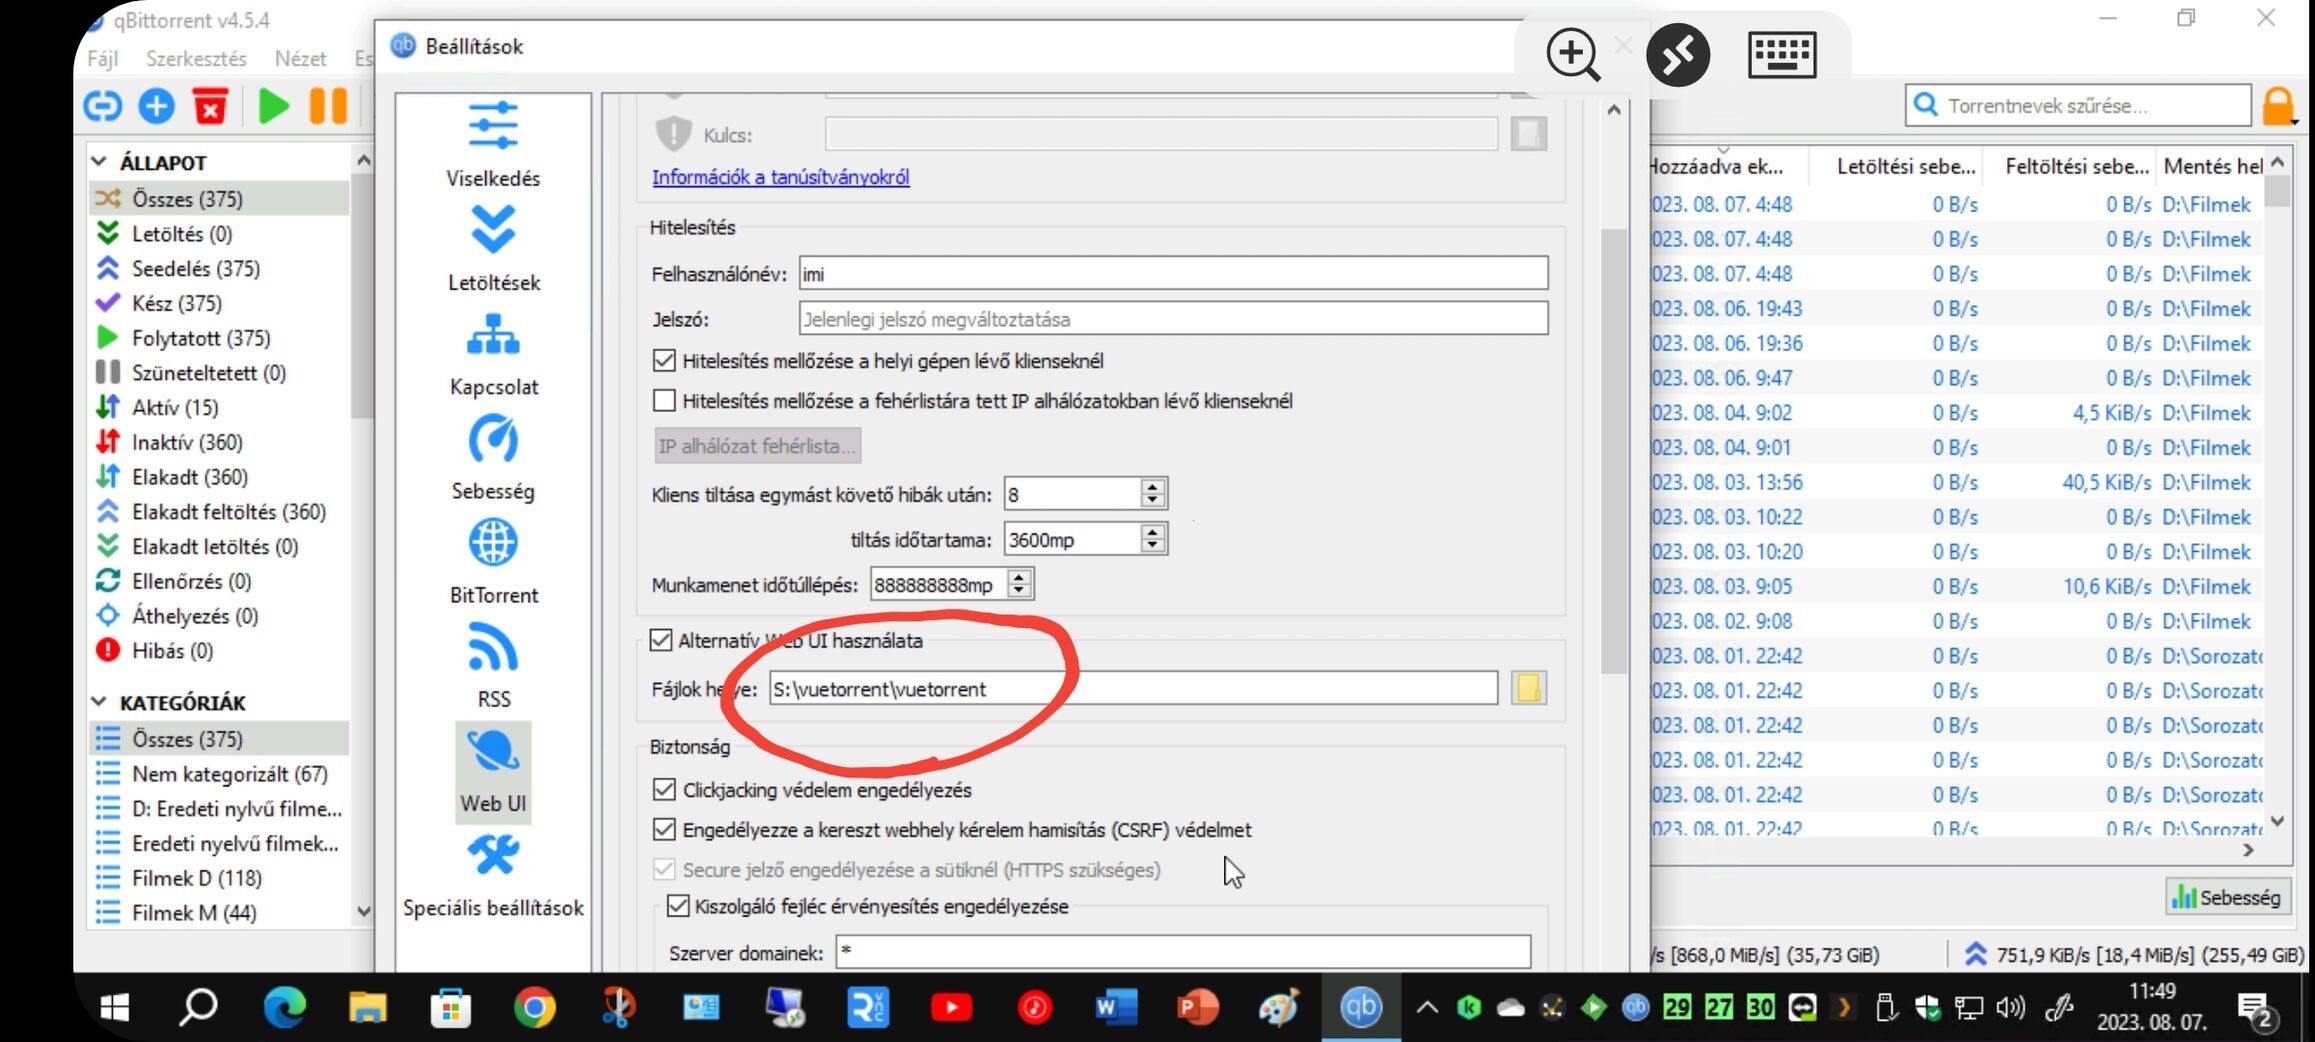This screenshot has height=1042, width=2315.
Task: Open Speciális beállítások section
Action: 493,876
